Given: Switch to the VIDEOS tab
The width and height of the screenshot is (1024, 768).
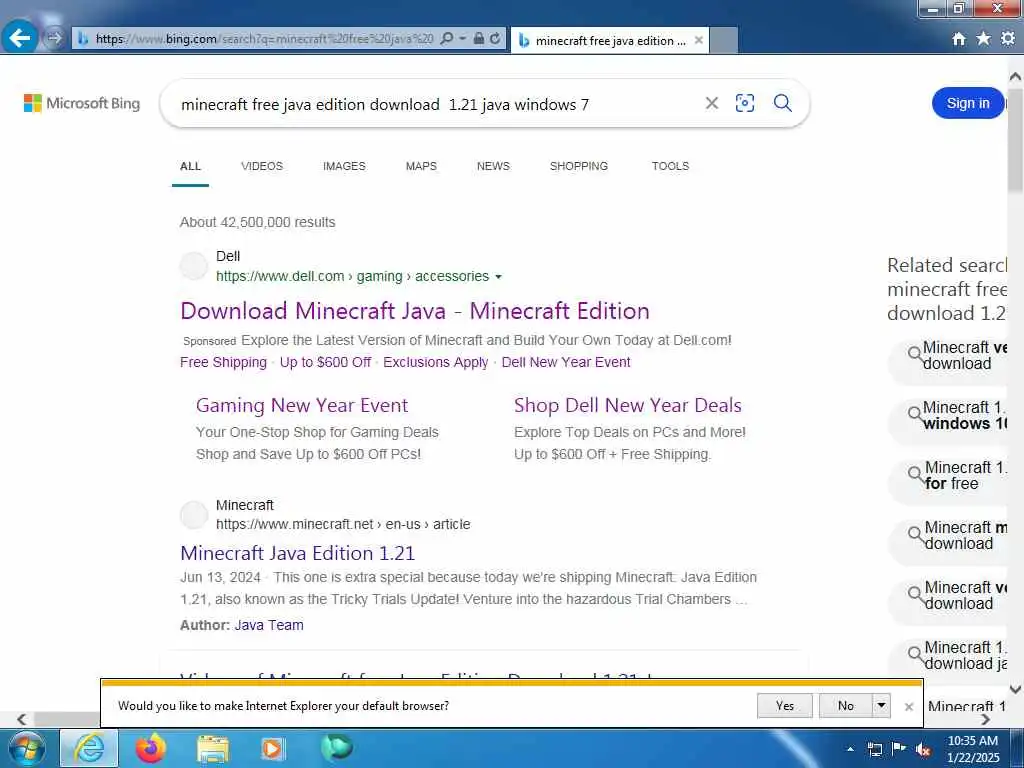Looking at the screenshot, I should click(262, 166).
